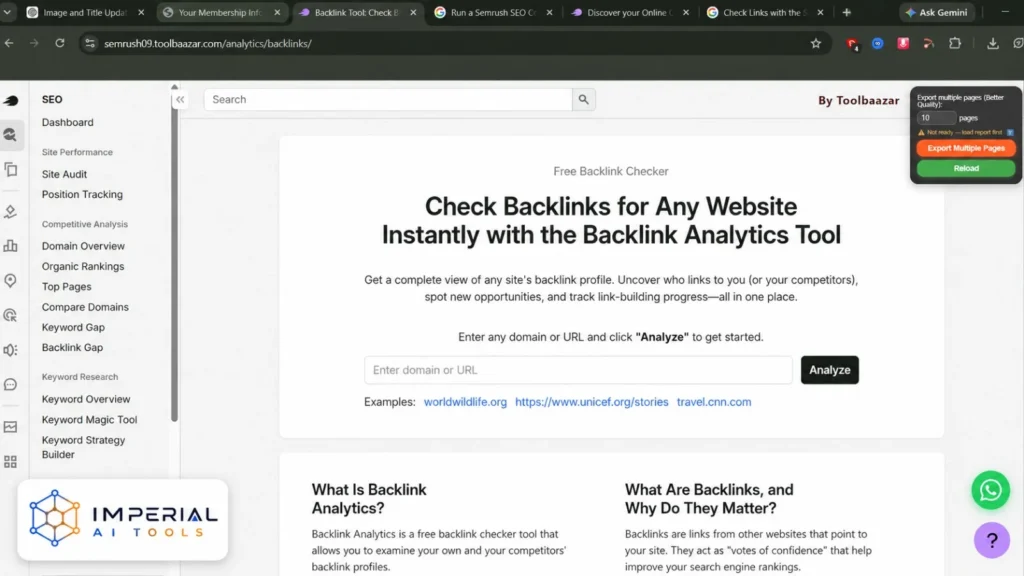This screenshot has height=576, width=1024.
Task: Open the bar chart icon in the rail
Action: (x=10, y=246)
